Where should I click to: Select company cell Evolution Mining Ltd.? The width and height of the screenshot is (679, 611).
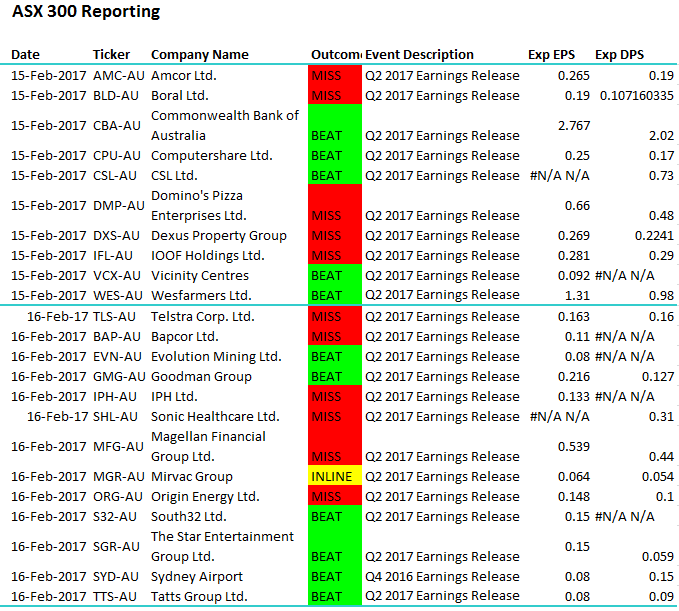216,356
